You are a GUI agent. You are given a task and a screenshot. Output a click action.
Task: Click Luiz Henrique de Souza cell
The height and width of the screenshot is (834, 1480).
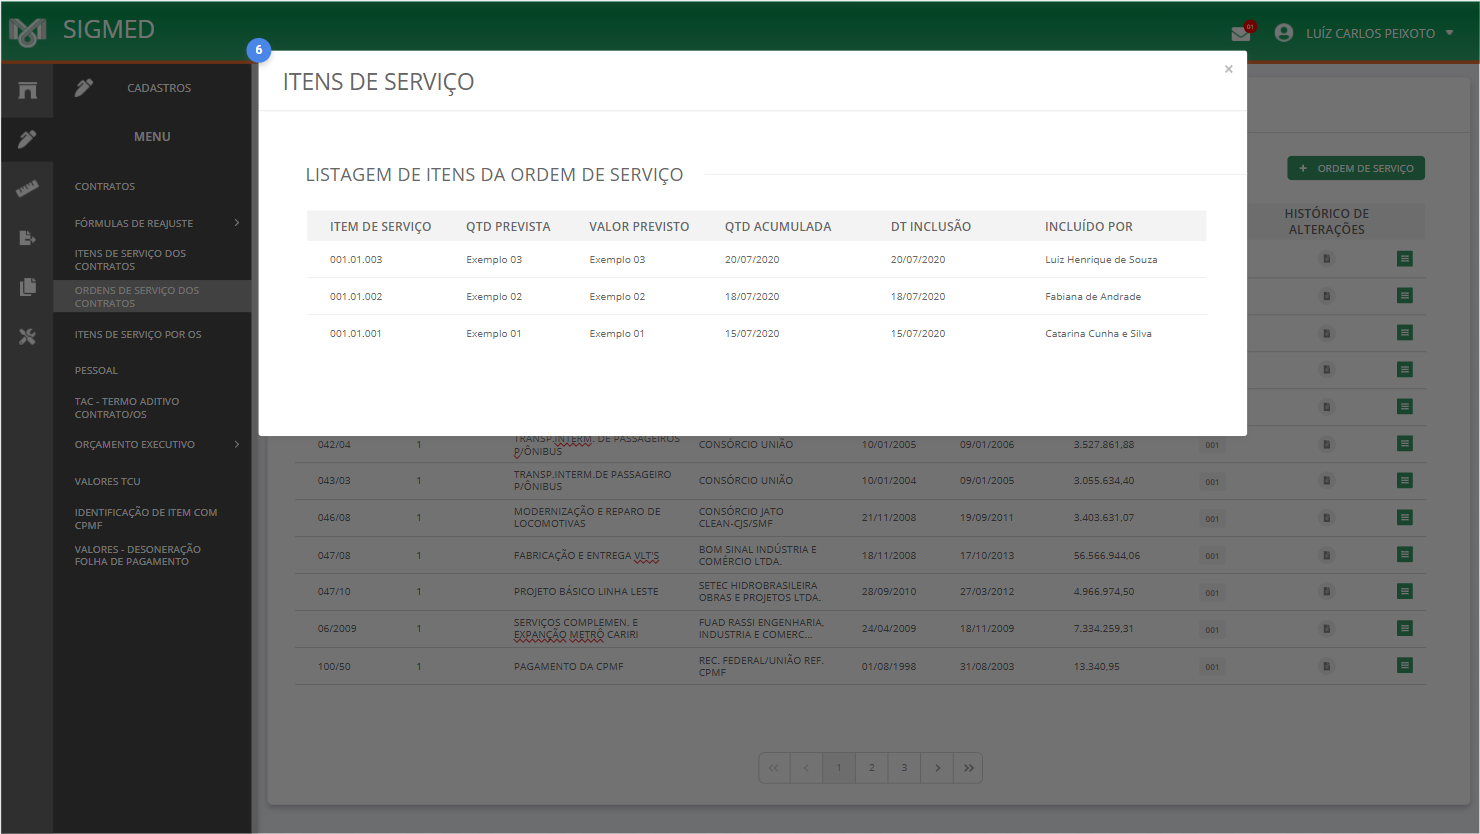(x=1101, y=259)
